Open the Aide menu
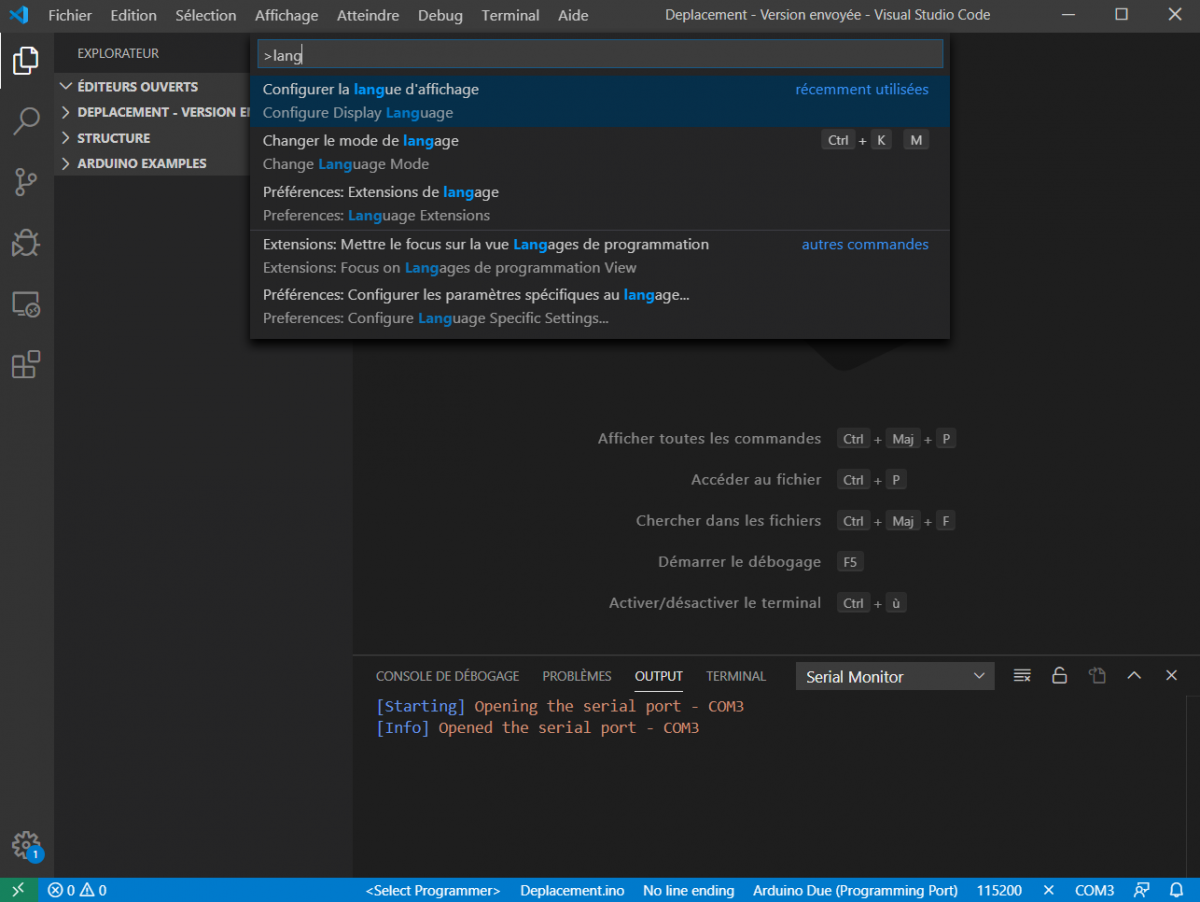Image resolution: width=1200 pixels, height=902 pixels. point(573,15)
